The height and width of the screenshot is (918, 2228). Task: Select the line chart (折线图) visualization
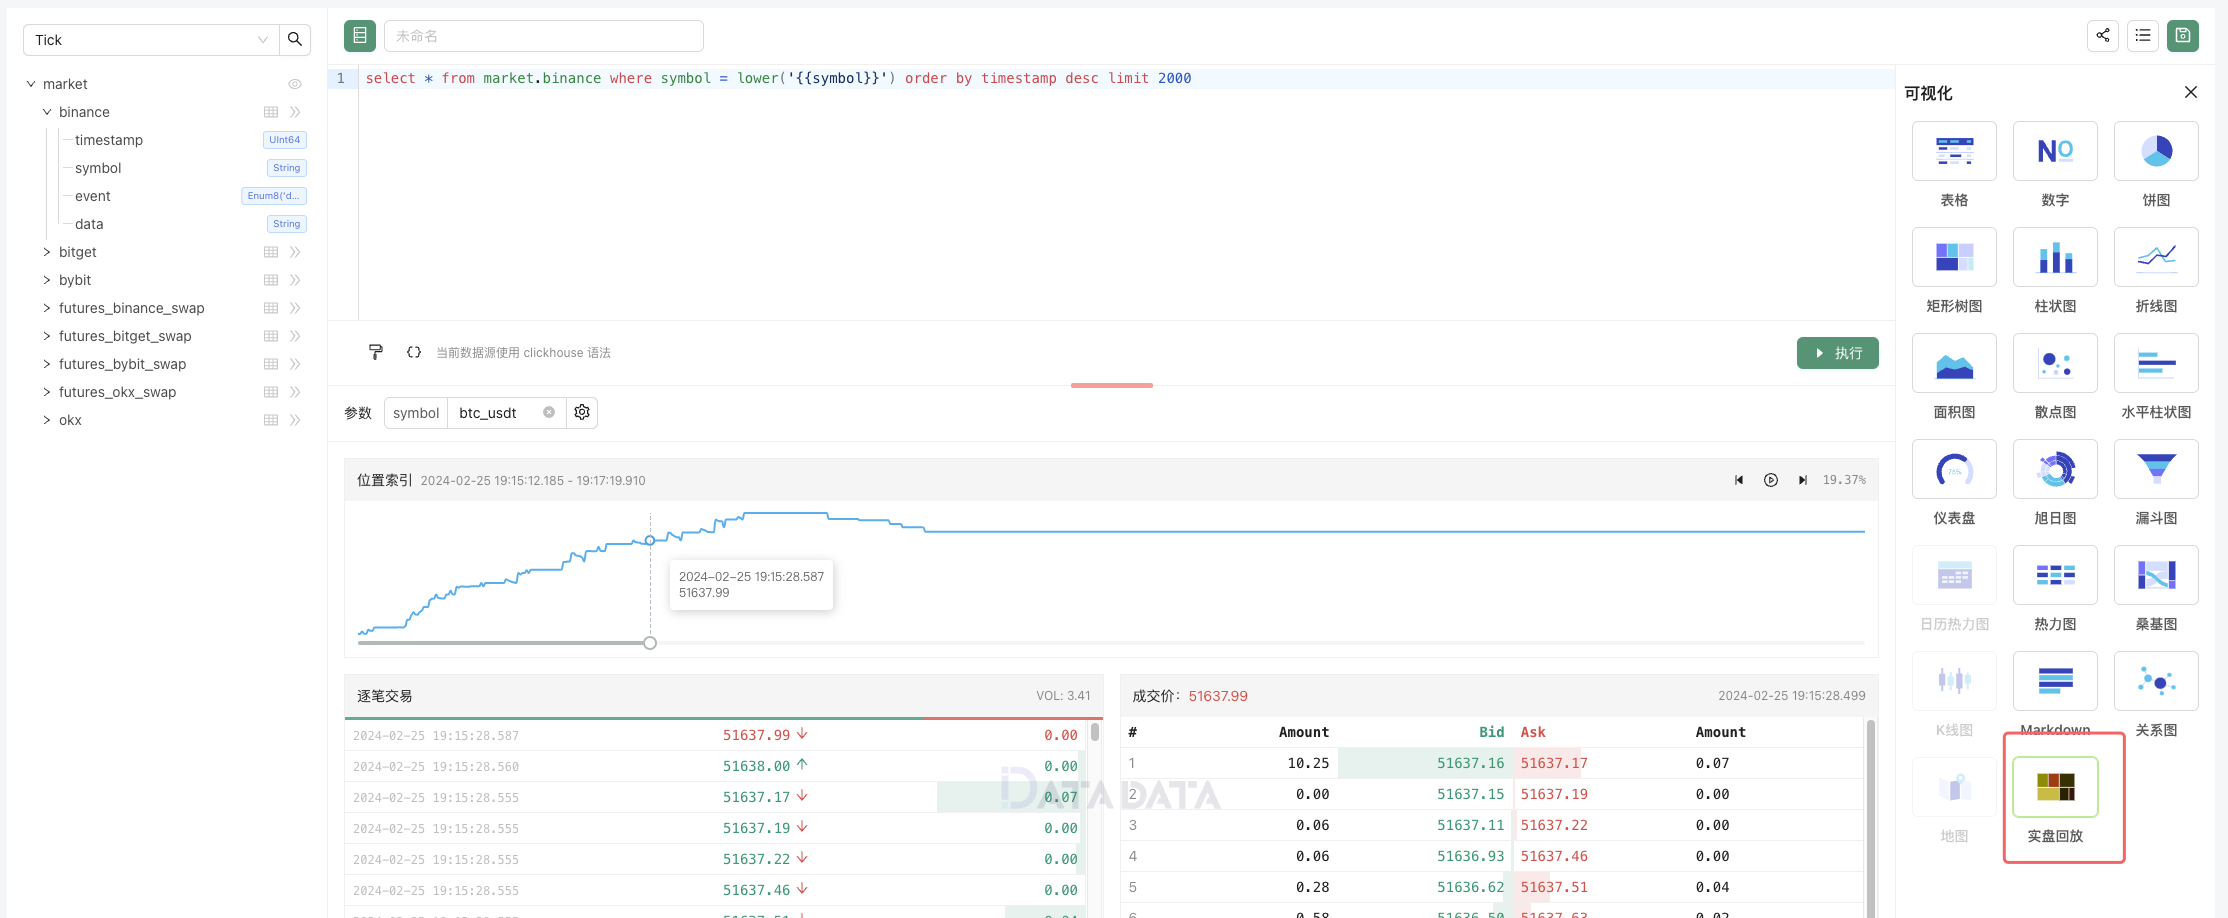[x=2155, y=258]
